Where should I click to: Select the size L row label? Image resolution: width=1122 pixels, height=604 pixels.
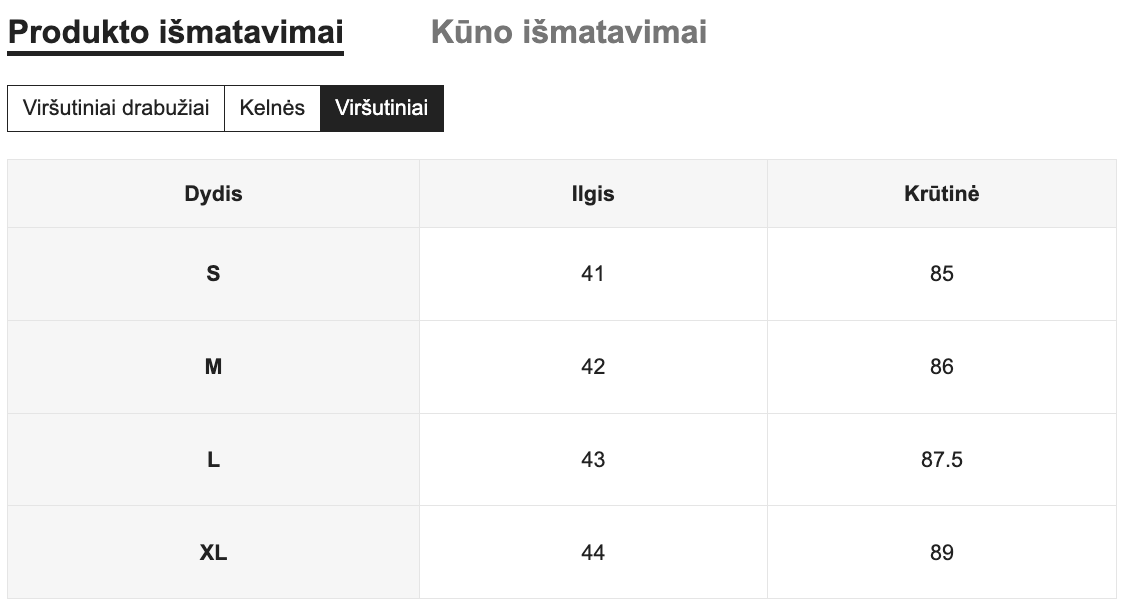[213, 459]
